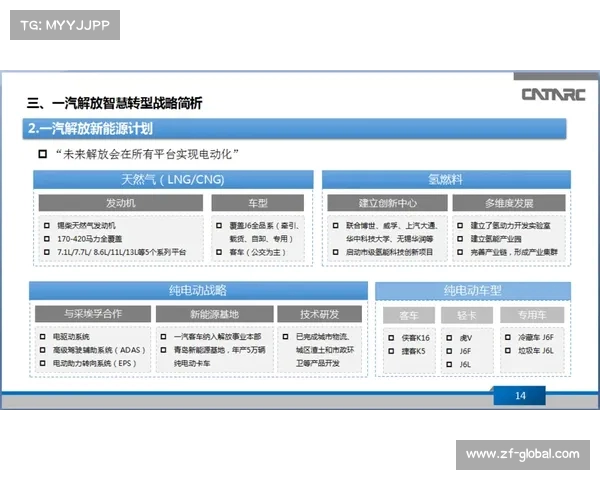Select the bullet '建立氢能产业园'
The height and width of the screenshot is (480, 600).
tap(496, 239)
